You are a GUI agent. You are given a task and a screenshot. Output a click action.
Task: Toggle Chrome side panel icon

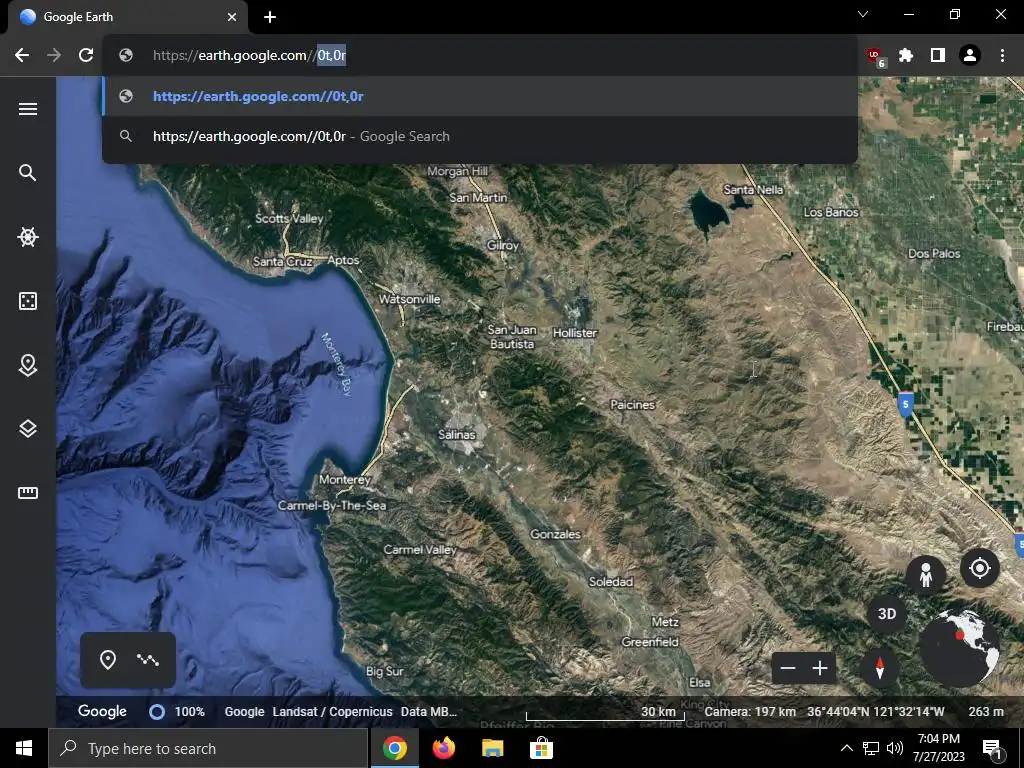click(x=938, y=55)
